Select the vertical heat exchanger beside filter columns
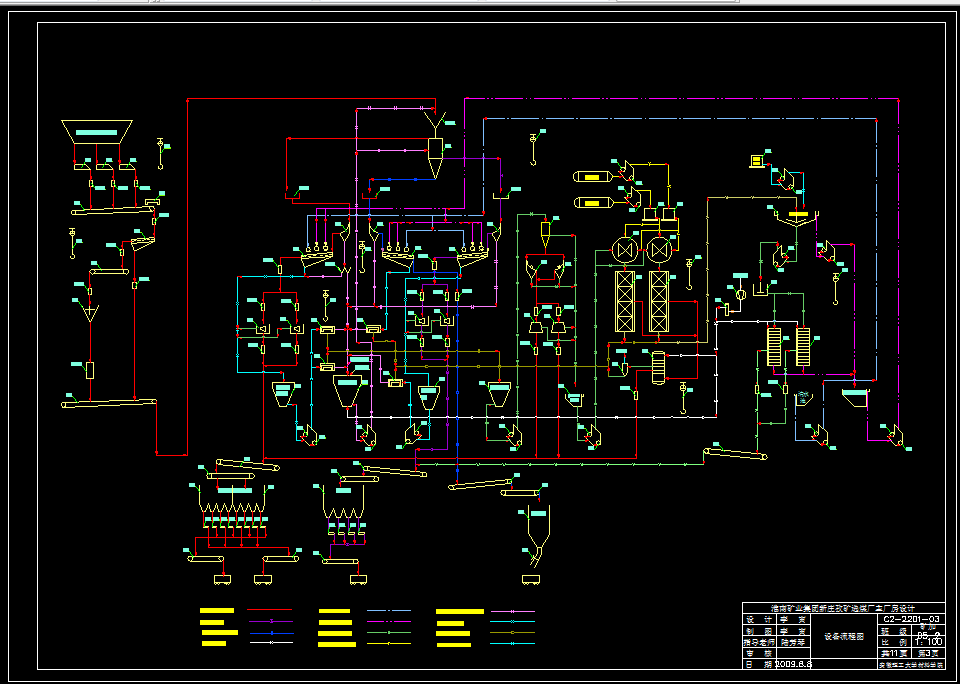Image resolution: width=960 pixels, height=684 pixels. (659, 367)
